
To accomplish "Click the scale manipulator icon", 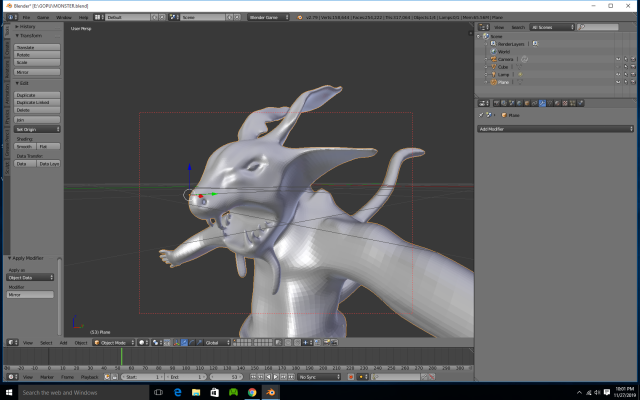I will (199, 342).
